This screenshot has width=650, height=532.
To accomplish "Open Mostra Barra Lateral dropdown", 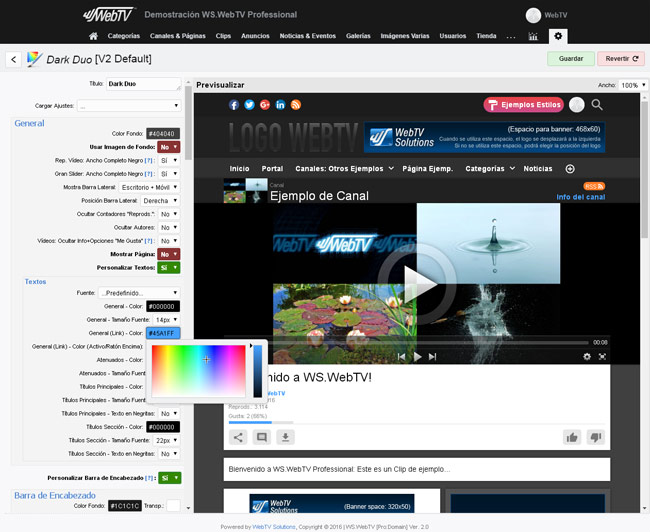I will (x=149, y=187).
